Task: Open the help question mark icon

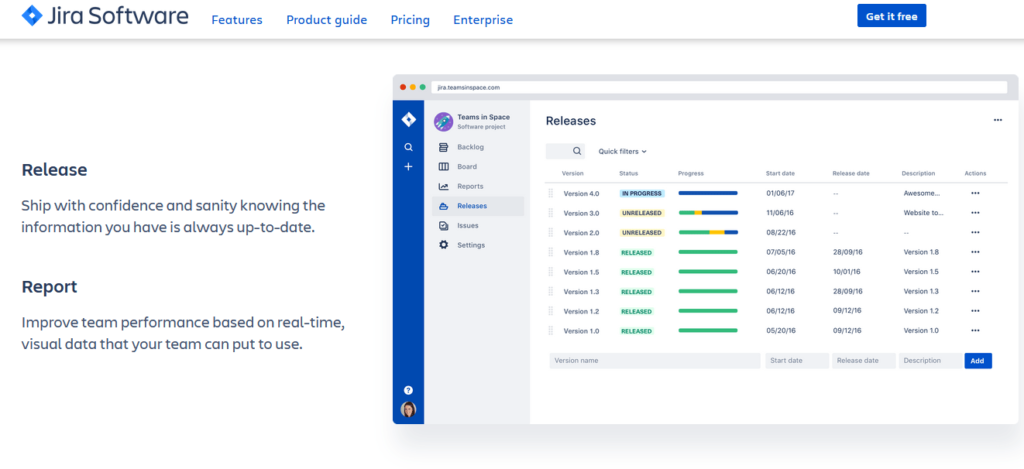Action: coord(408,390)
